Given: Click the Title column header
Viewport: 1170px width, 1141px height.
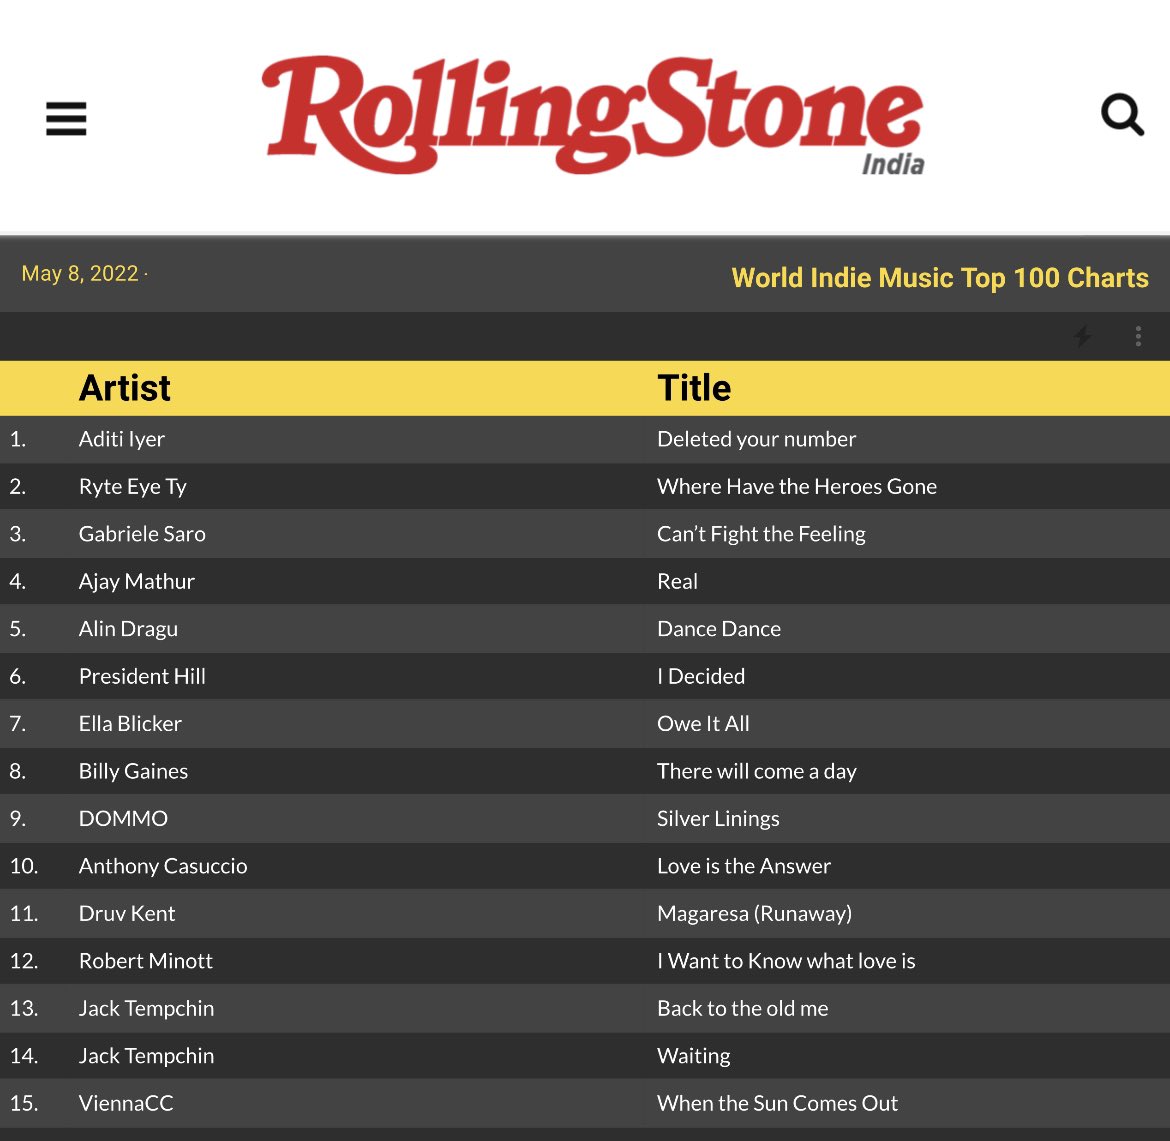Looking at the screenshot, I should pyautogui.click(x=694, y=388).
